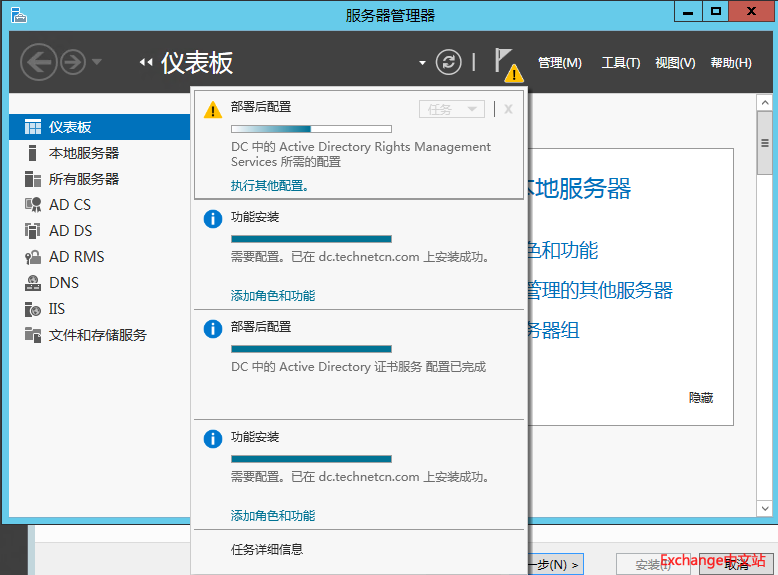Image resolution: width=778 pixels, height=575 pixels.
Task: Open the 管理(M) menu
Action: click(x=559, y=63)
